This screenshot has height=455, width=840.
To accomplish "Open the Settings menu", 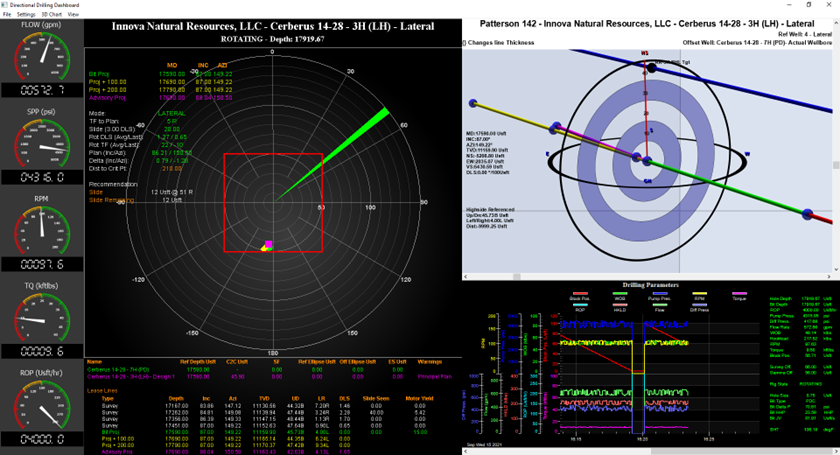I will (x=26, y=15).
